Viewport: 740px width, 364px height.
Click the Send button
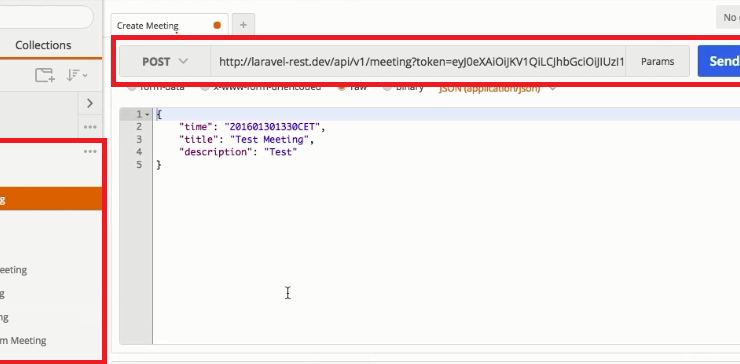point(719,61)
